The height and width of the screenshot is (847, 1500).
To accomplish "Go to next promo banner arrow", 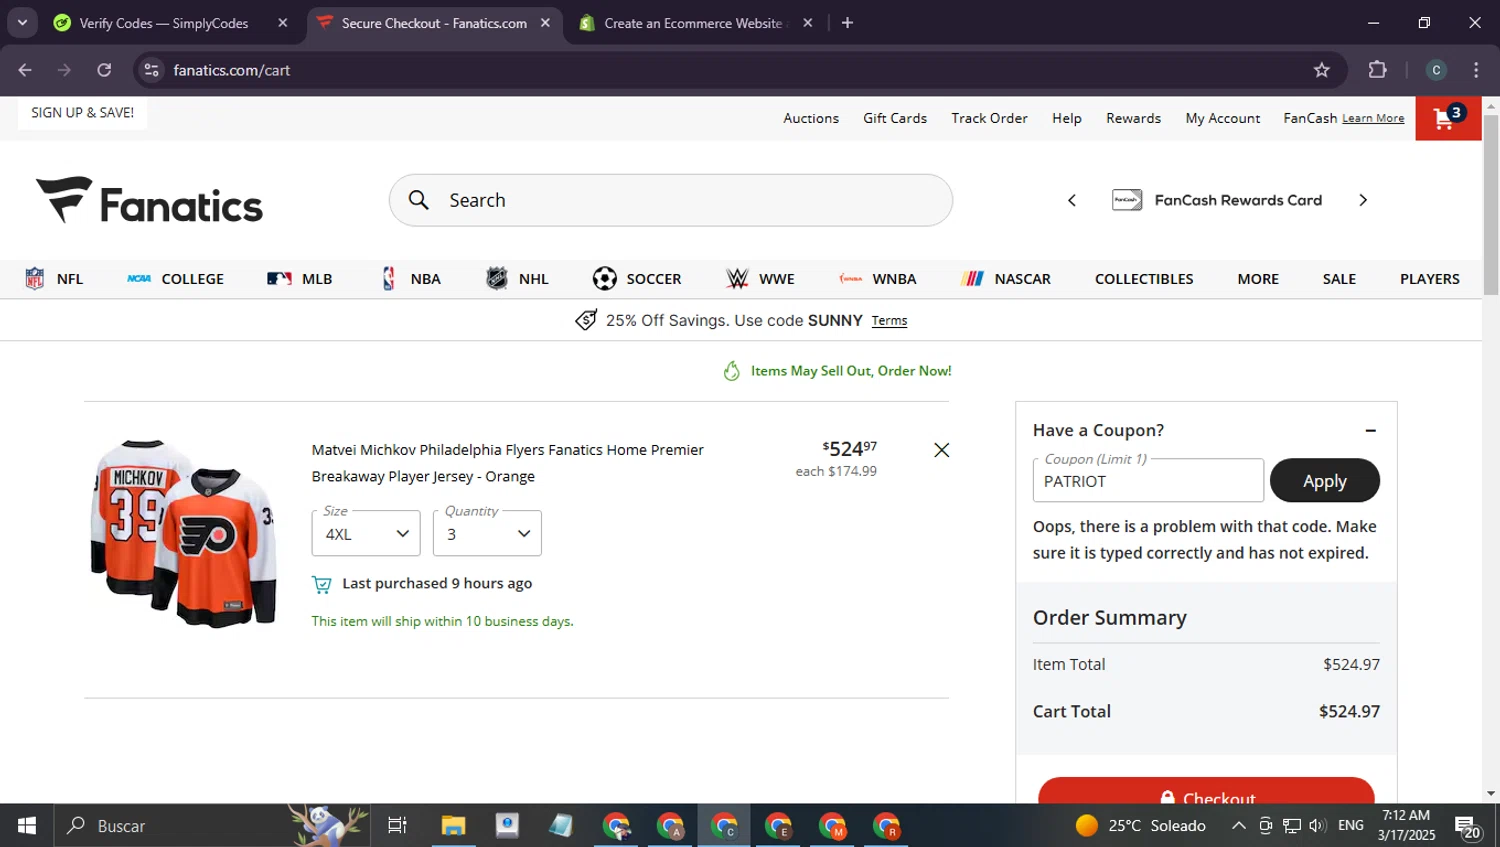I will pos(1363,200).
